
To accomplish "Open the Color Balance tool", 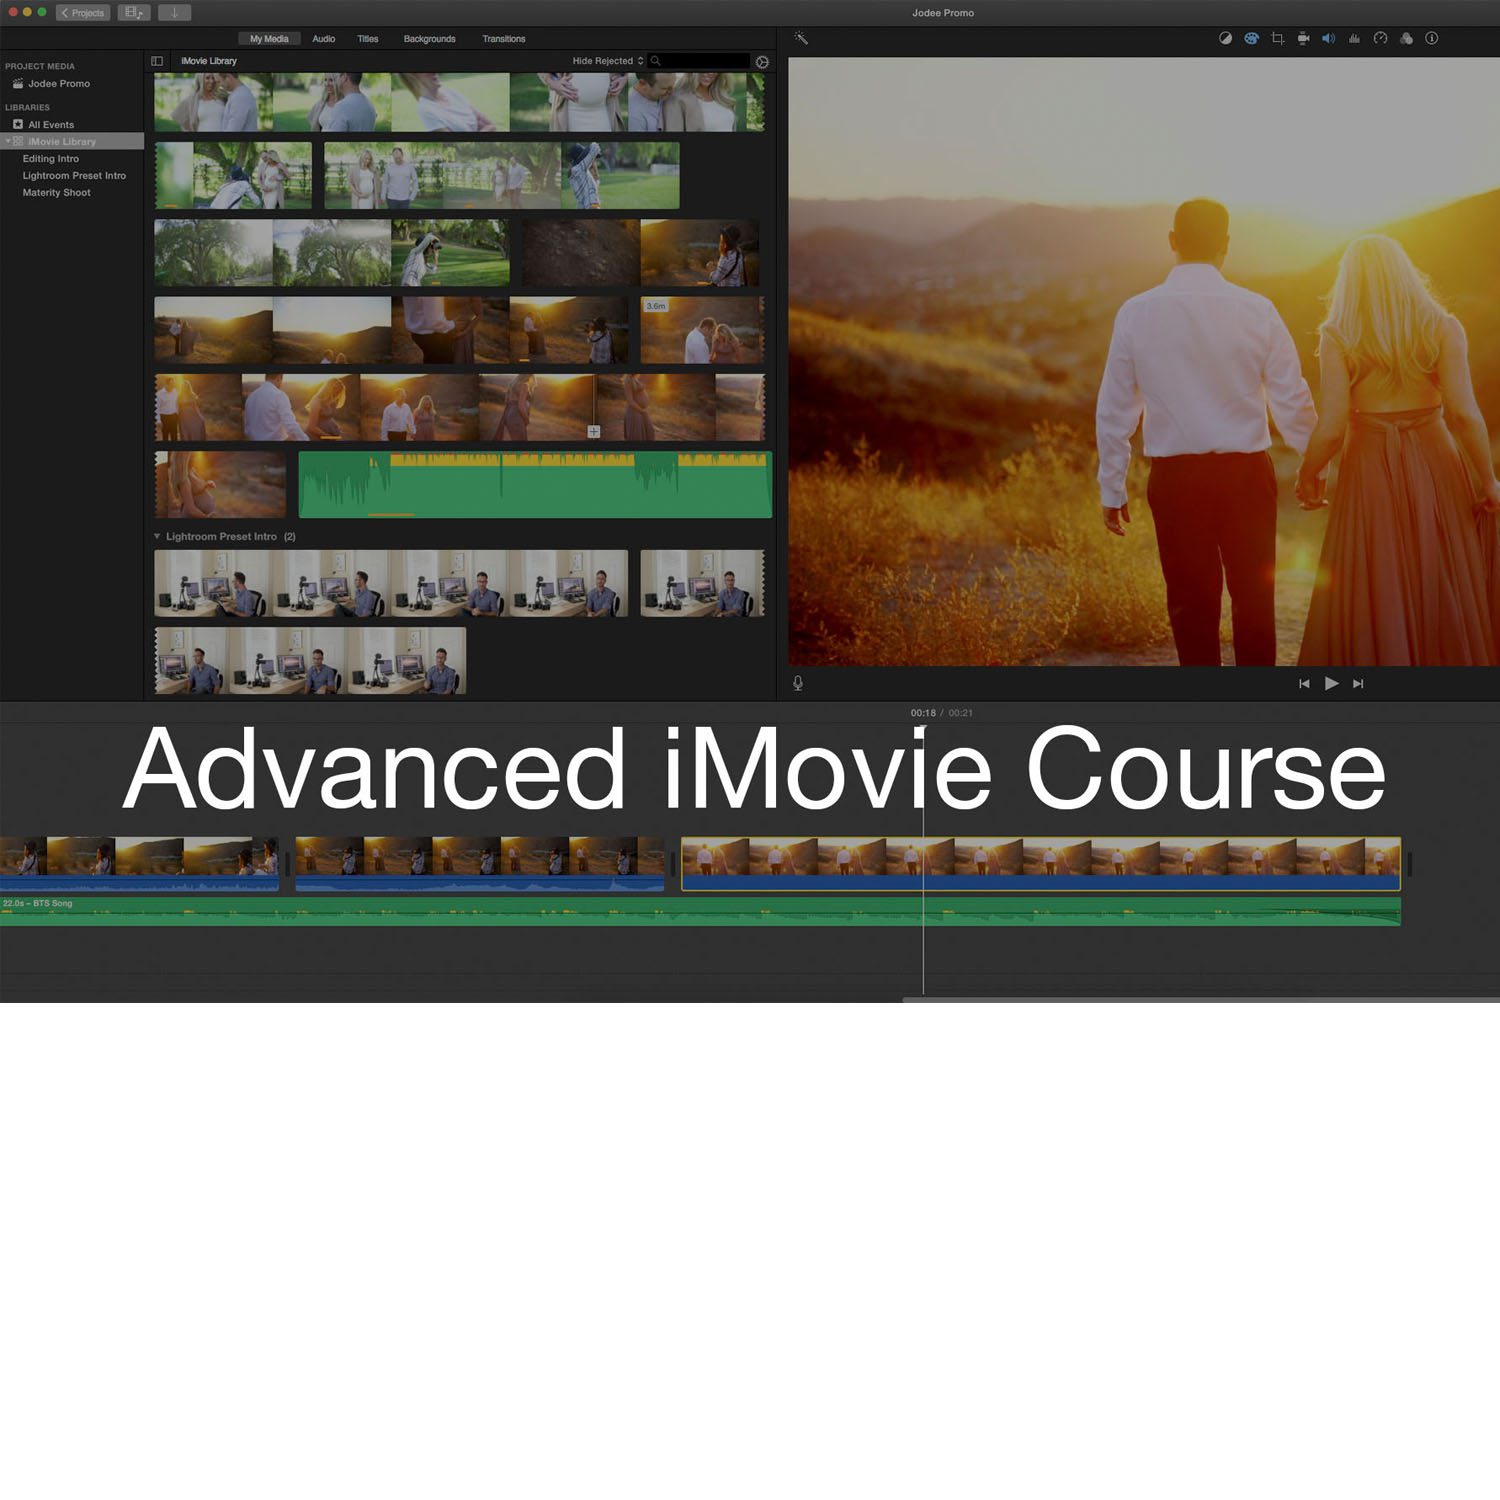I will coord(1225,38).
